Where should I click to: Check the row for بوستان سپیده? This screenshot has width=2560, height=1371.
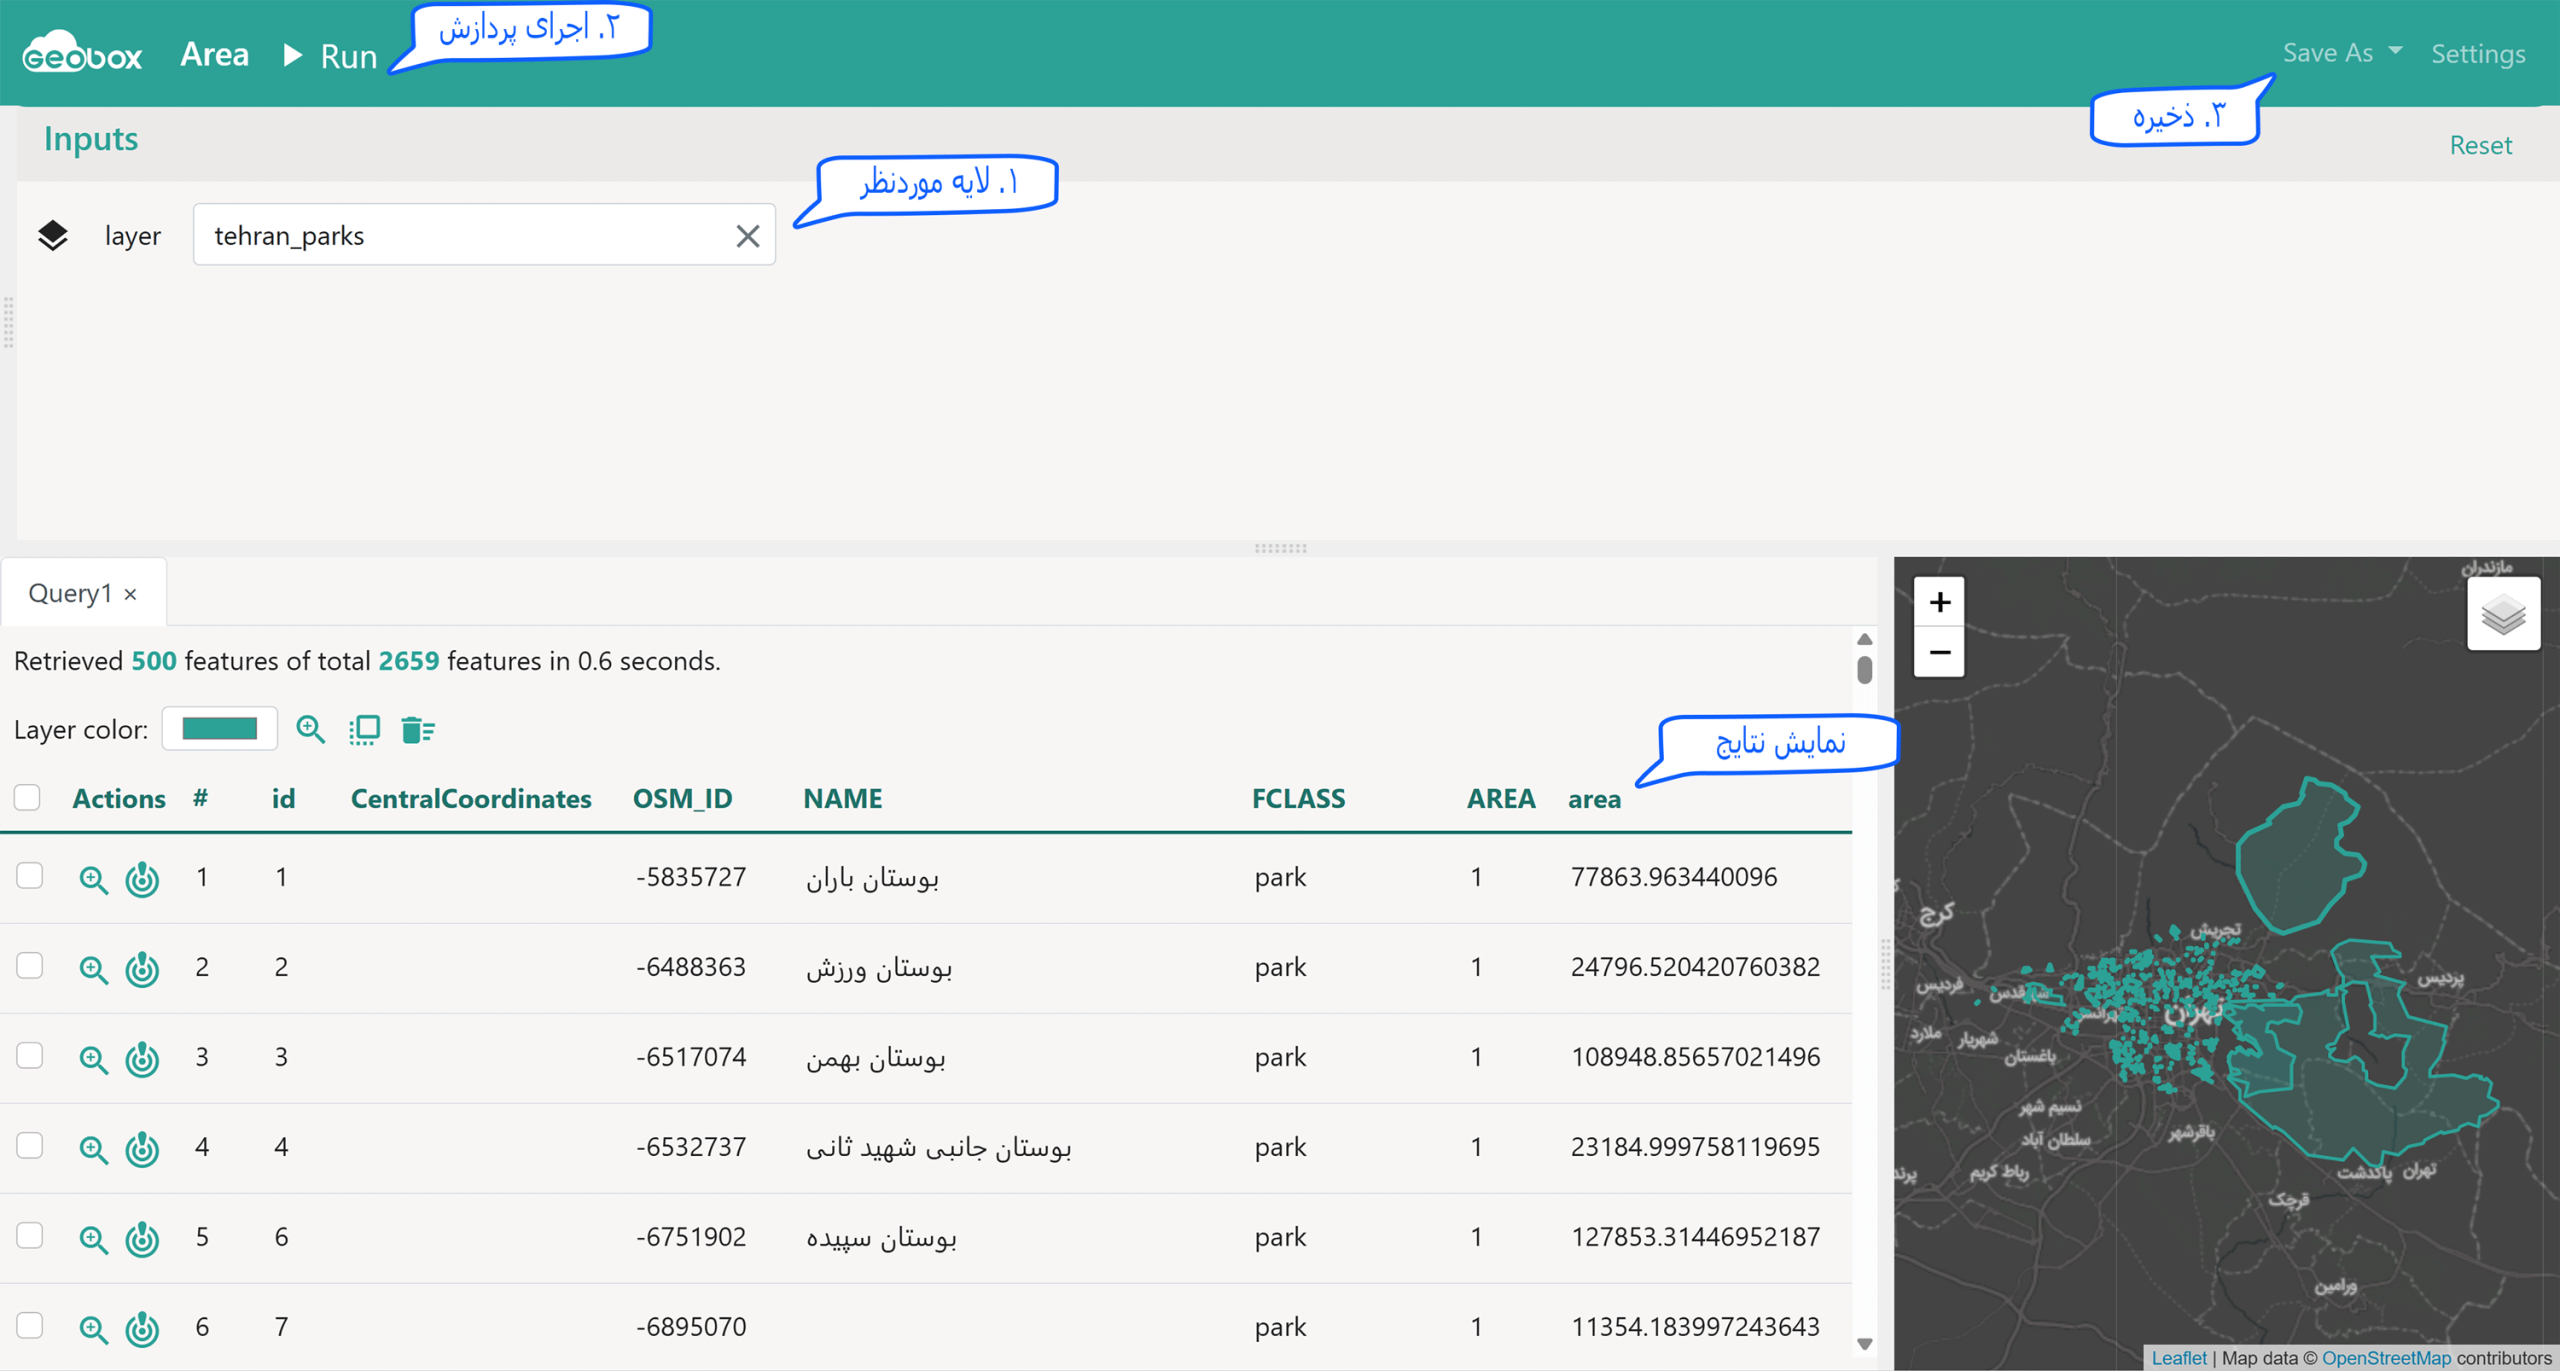pos(30,1236)
